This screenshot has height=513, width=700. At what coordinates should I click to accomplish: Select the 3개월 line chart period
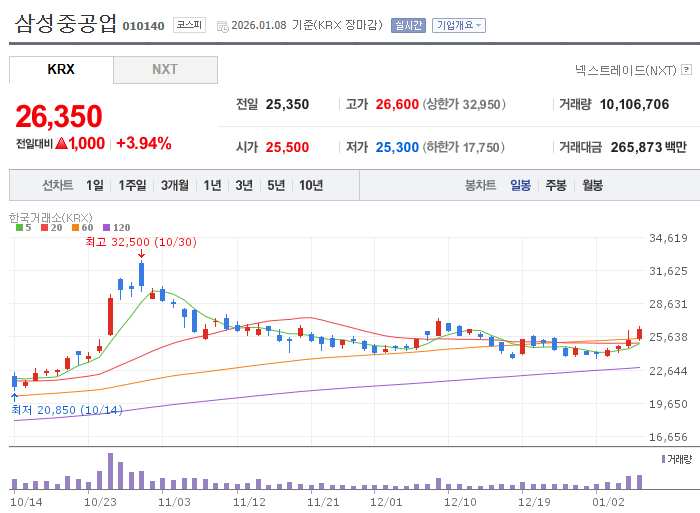click(x=175, y=185)
